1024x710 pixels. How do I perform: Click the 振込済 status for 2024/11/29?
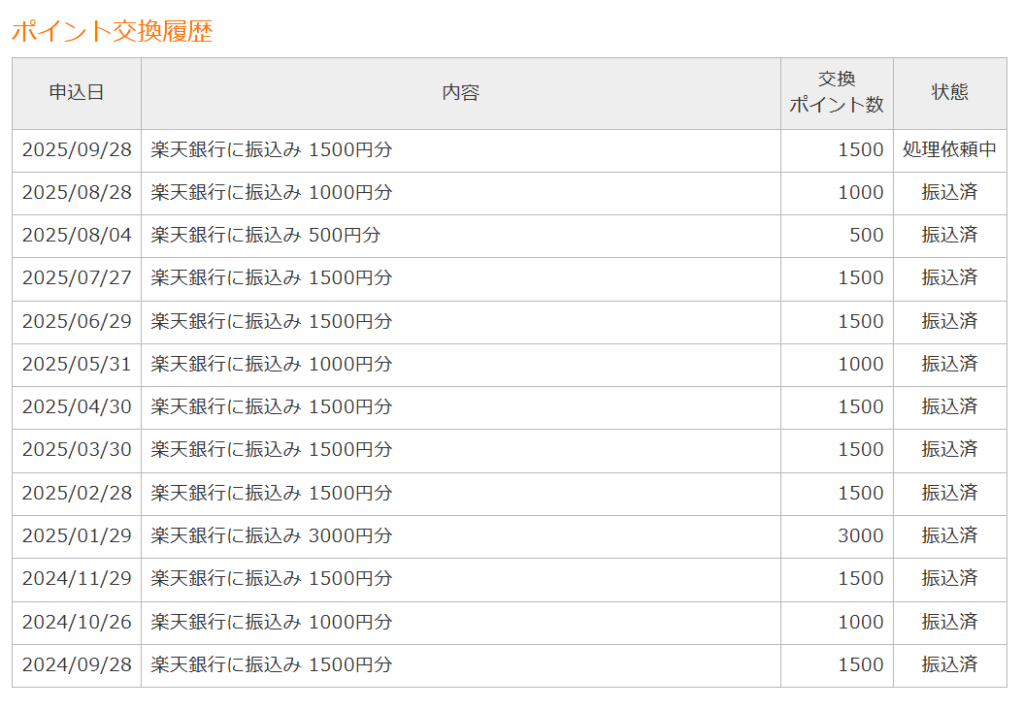coord(949,579)
